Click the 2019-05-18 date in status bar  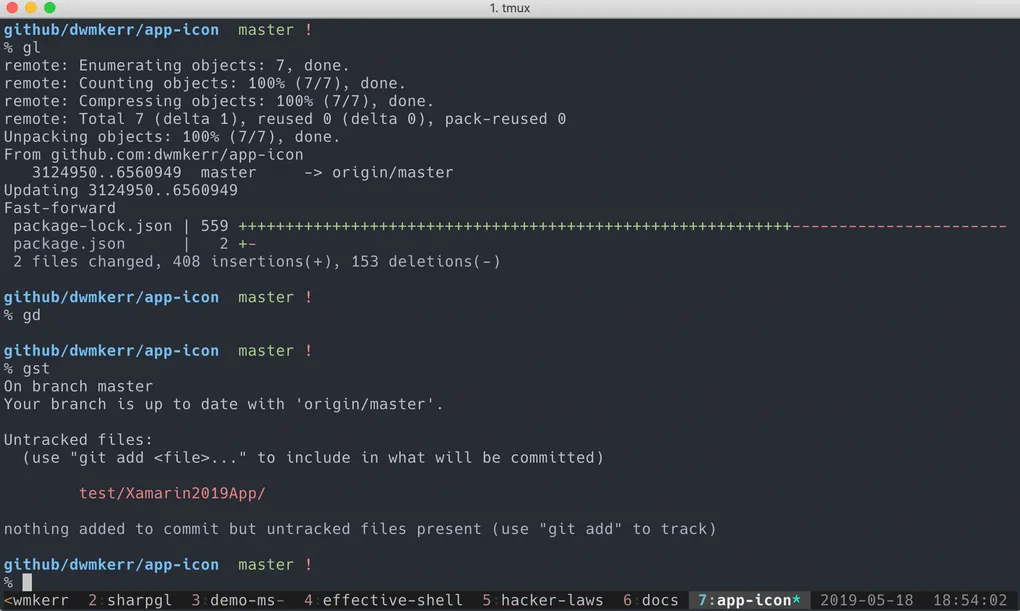pos(867,601)
